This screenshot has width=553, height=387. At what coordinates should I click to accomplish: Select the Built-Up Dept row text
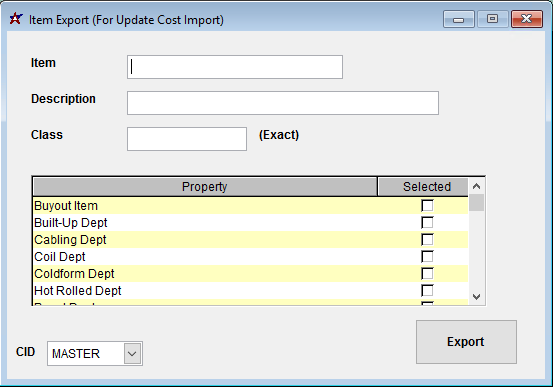pos(71,223)
